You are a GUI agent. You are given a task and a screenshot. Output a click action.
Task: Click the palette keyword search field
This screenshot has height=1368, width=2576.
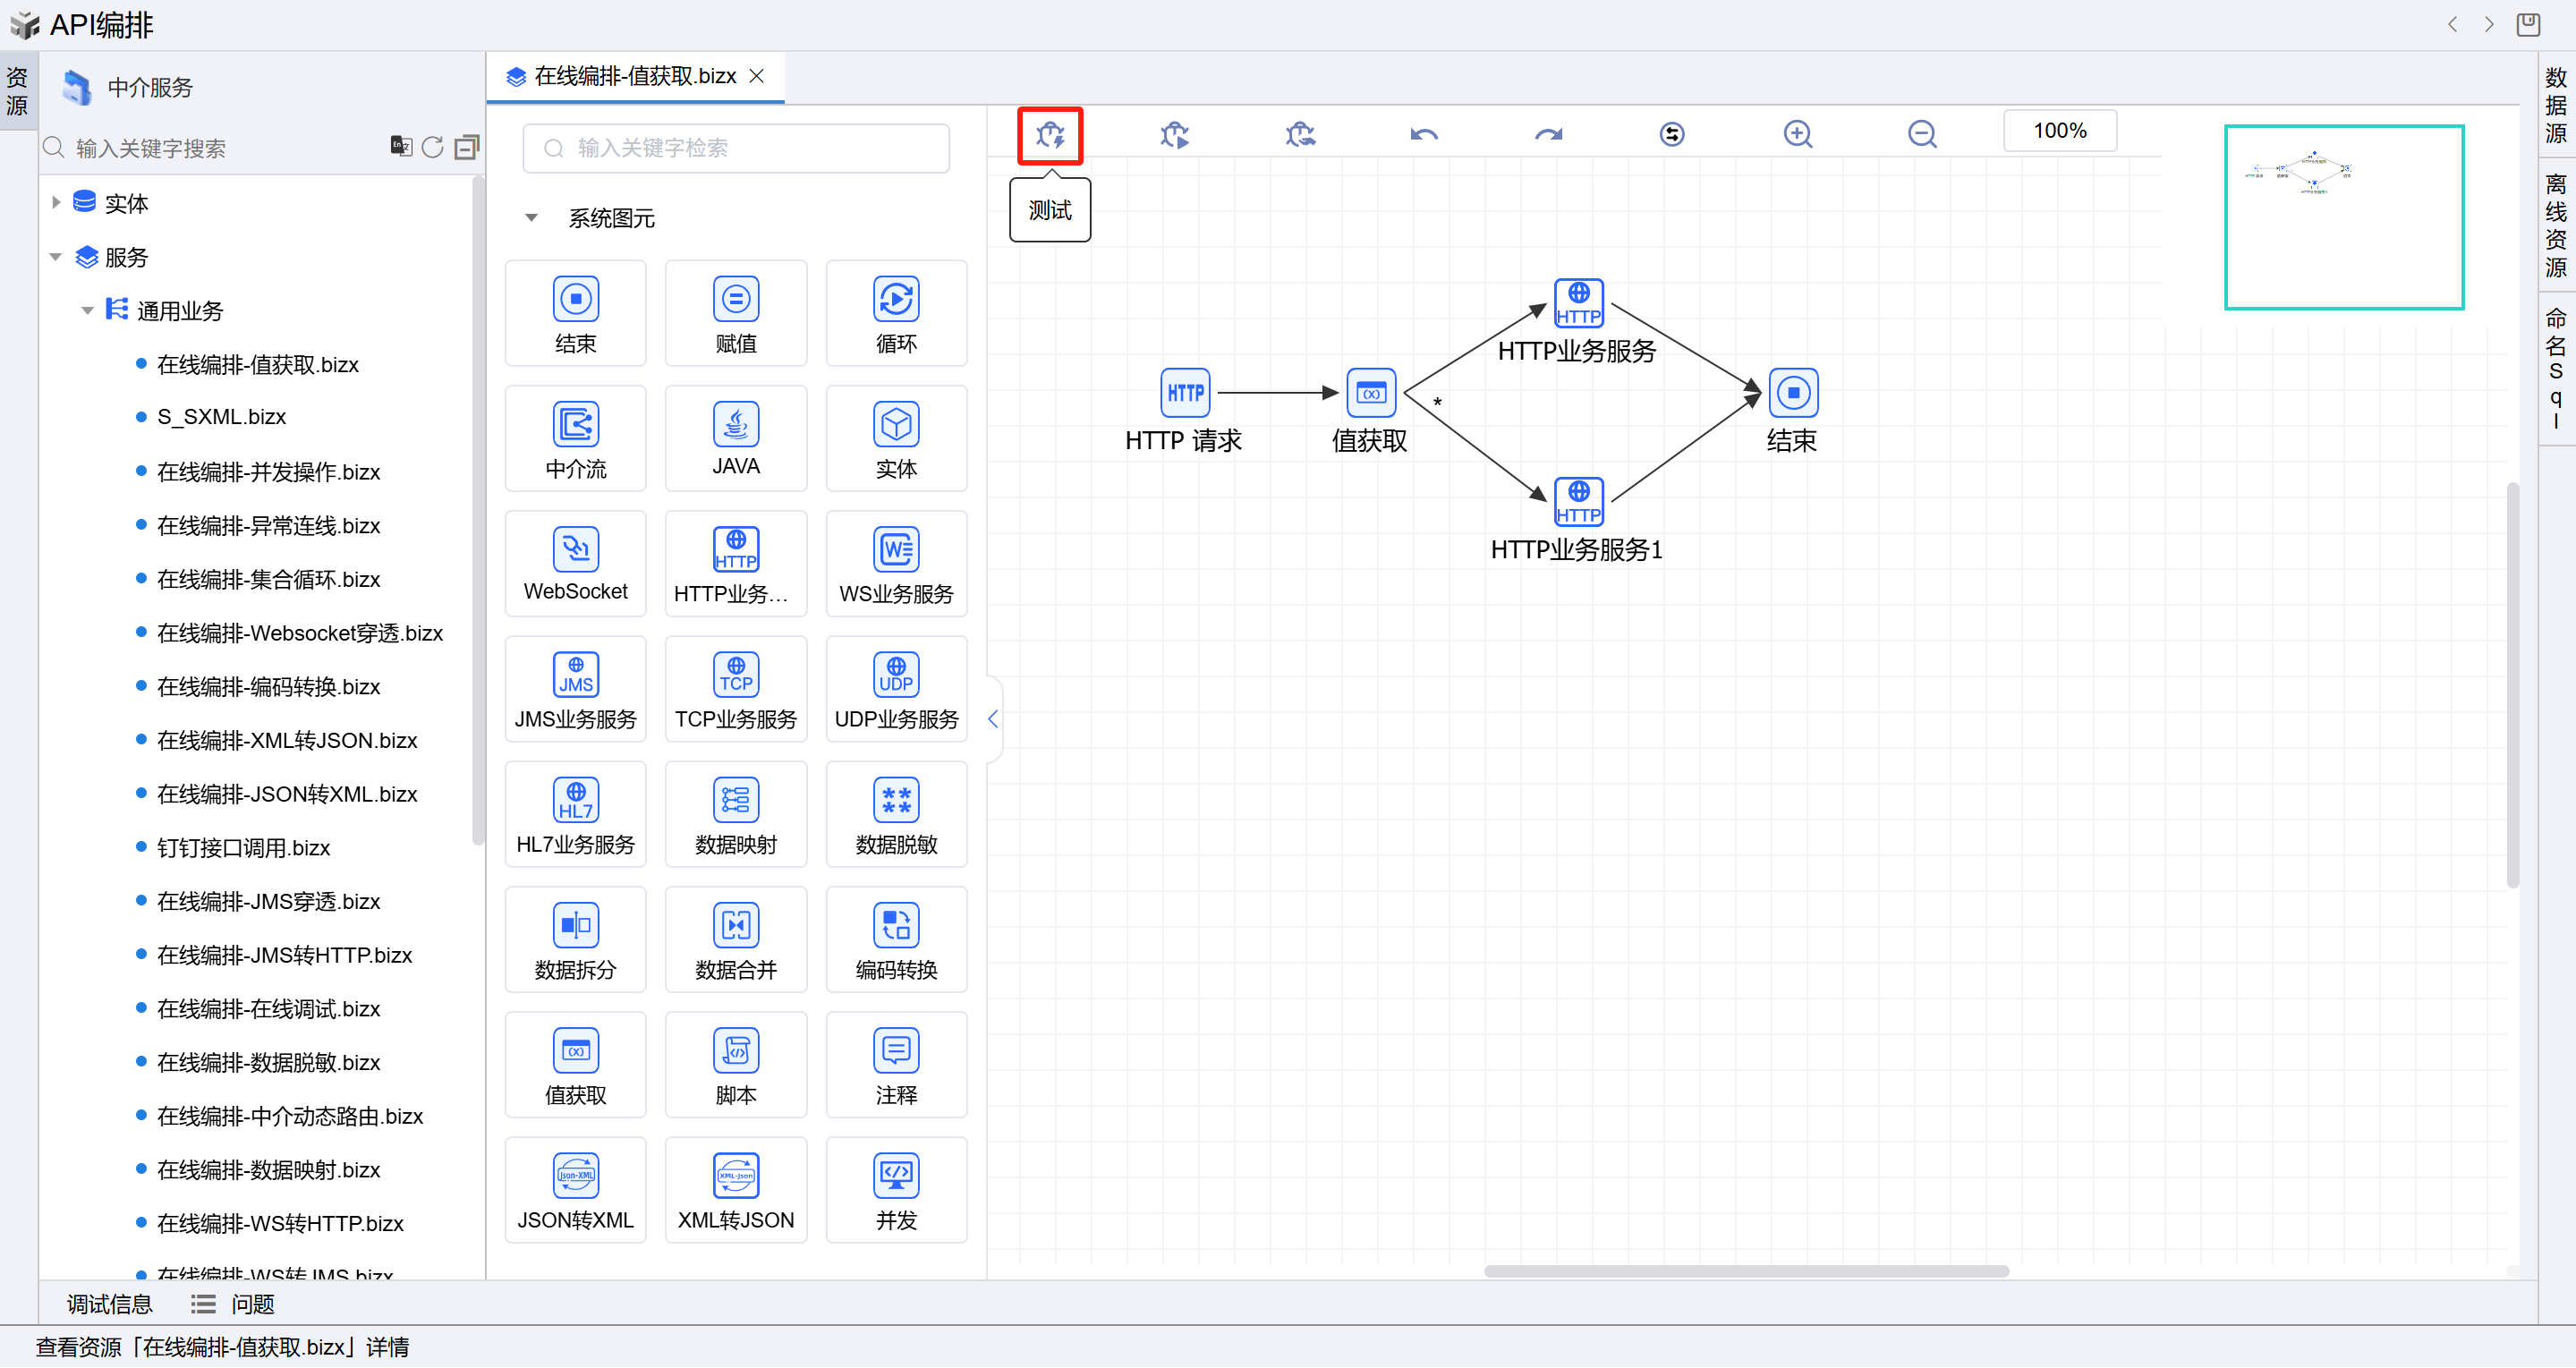click(x=736, y=148)
